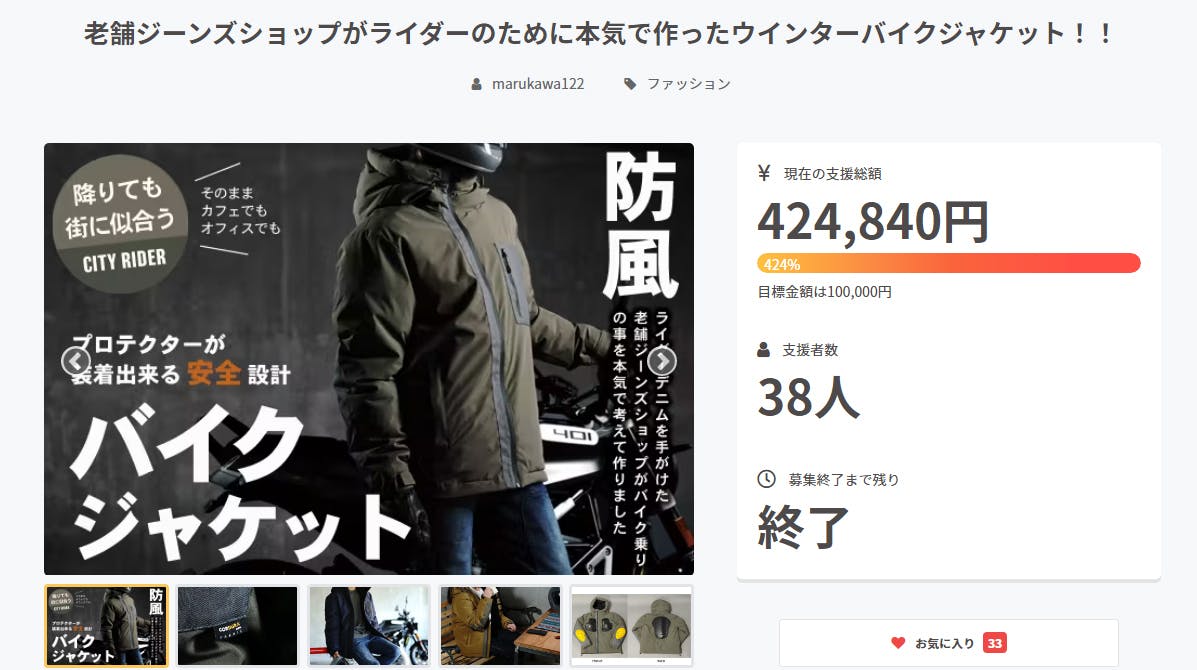Image resolution: width=1197 pixels, height=670 pixels.
Task: Select the fifth thumbnail showing jacket front and back
Action: 631,626
